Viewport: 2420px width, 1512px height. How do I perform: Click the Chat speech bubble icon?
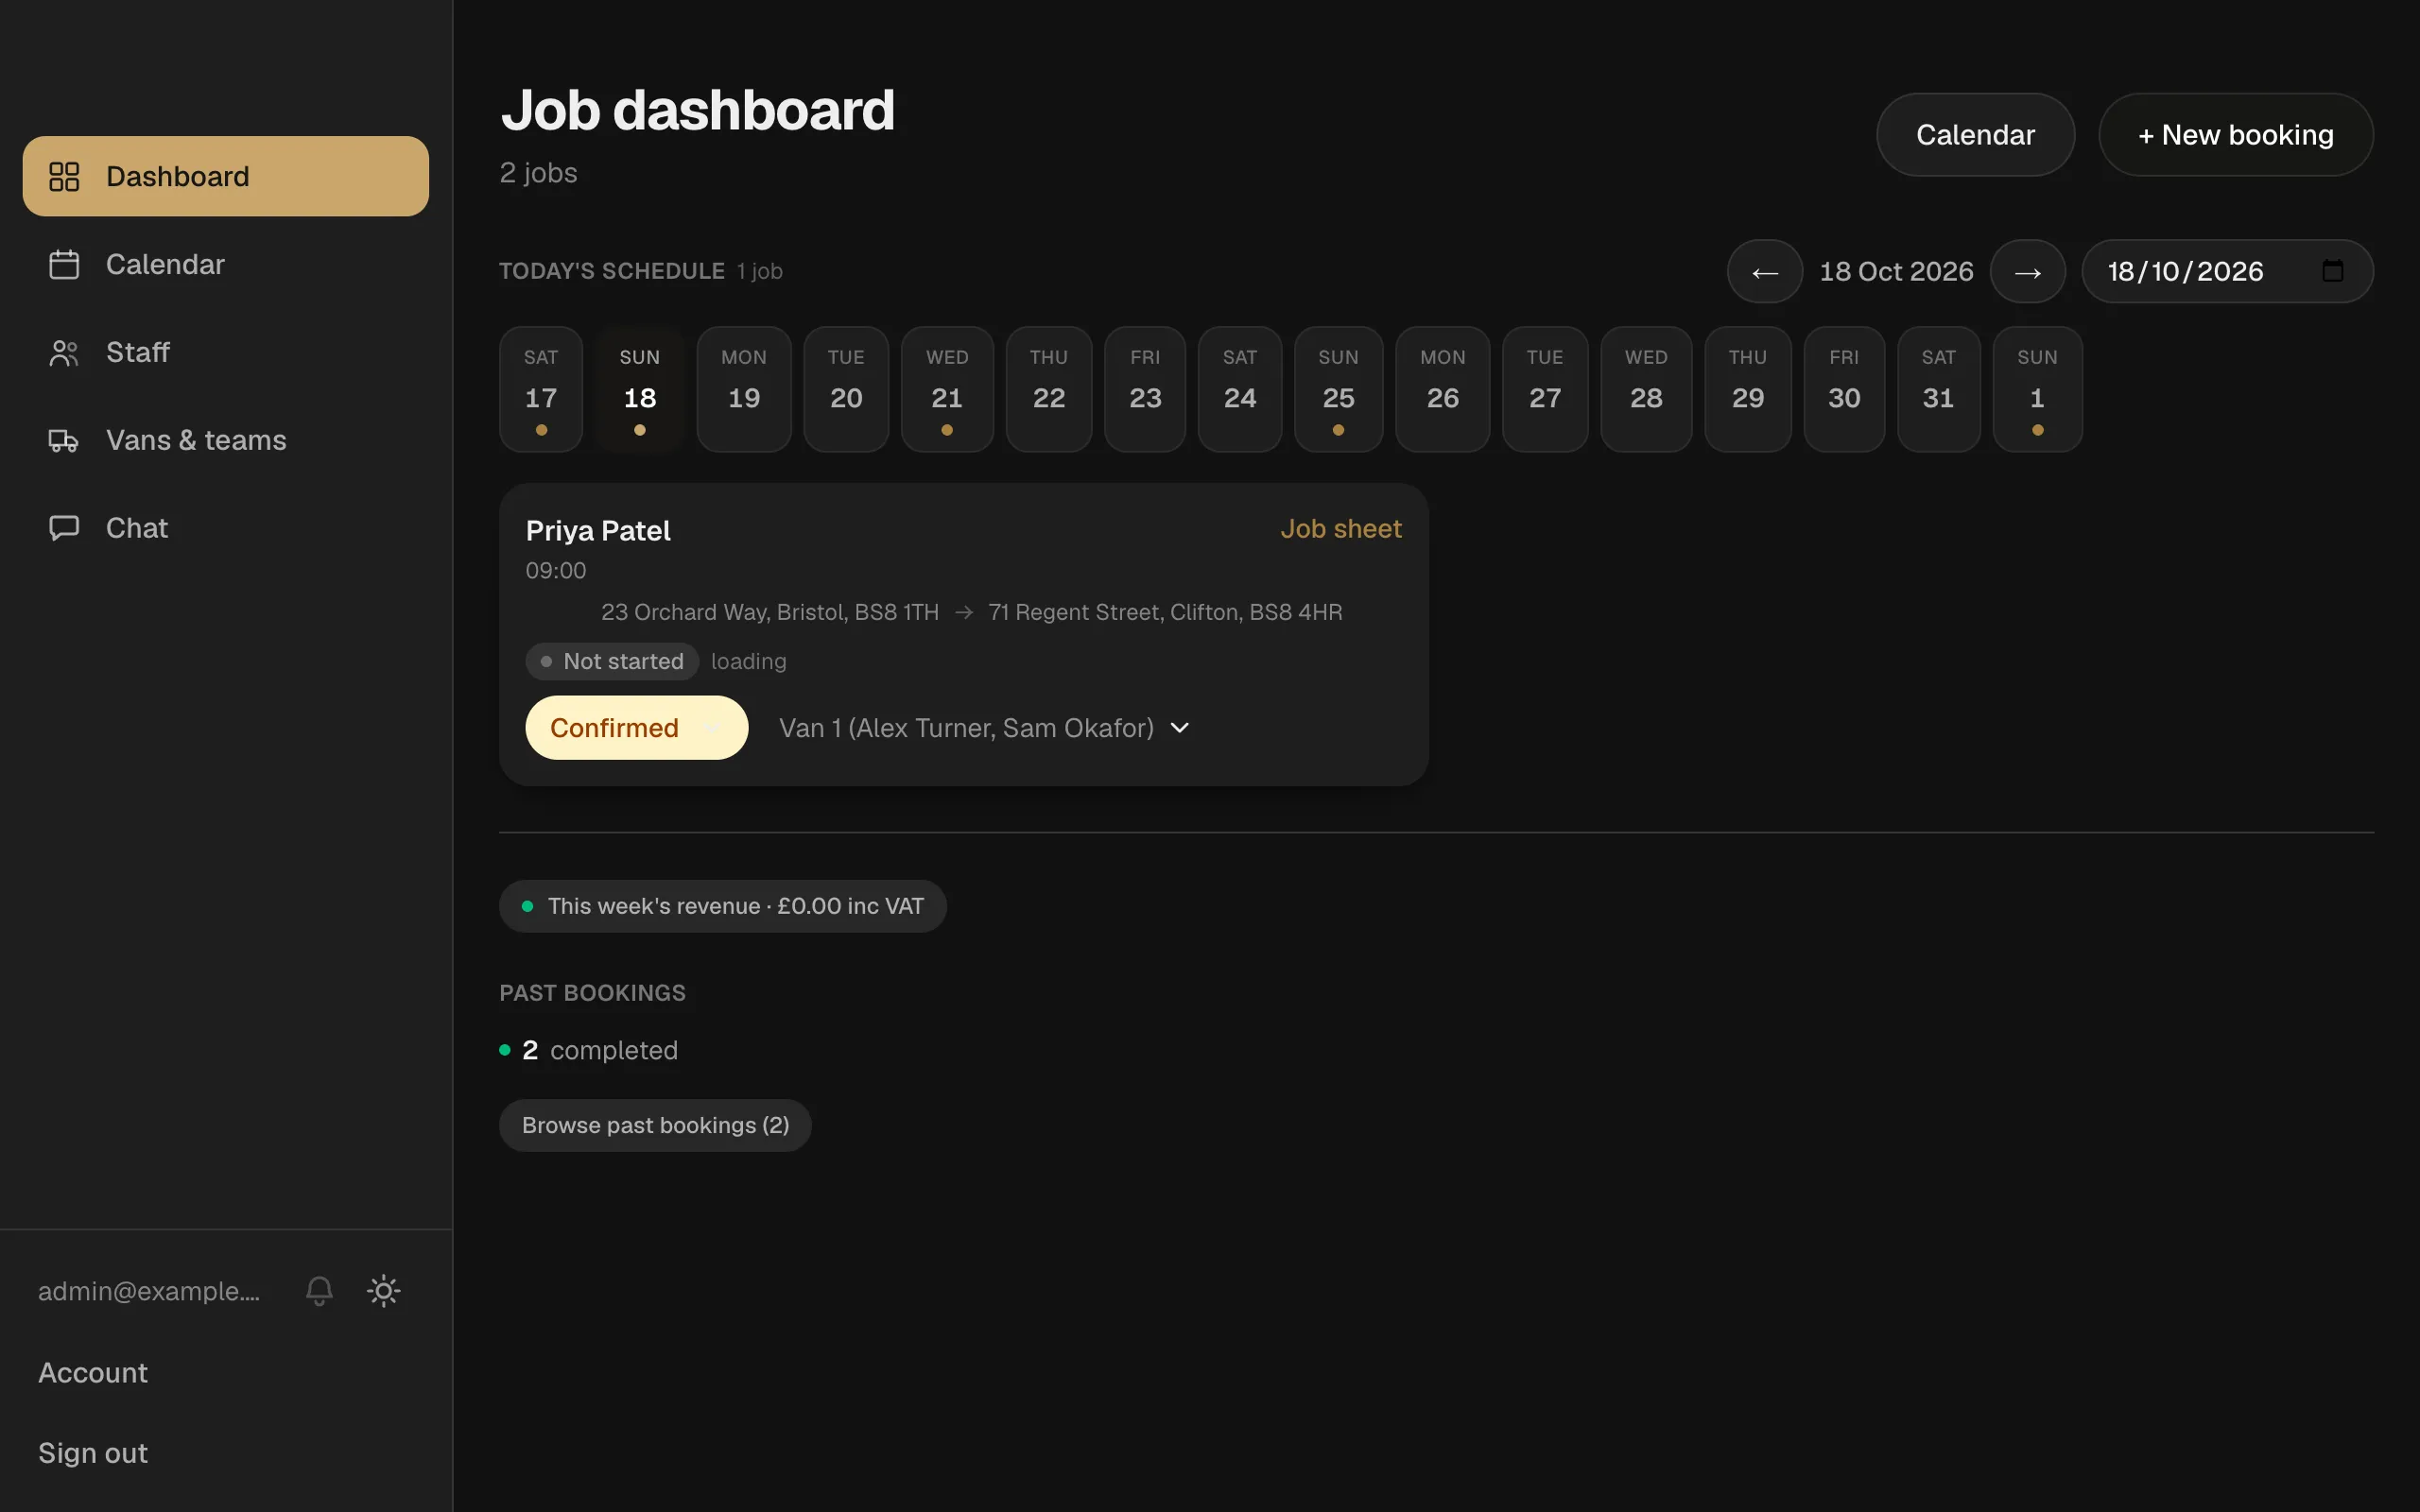[64, 528]
